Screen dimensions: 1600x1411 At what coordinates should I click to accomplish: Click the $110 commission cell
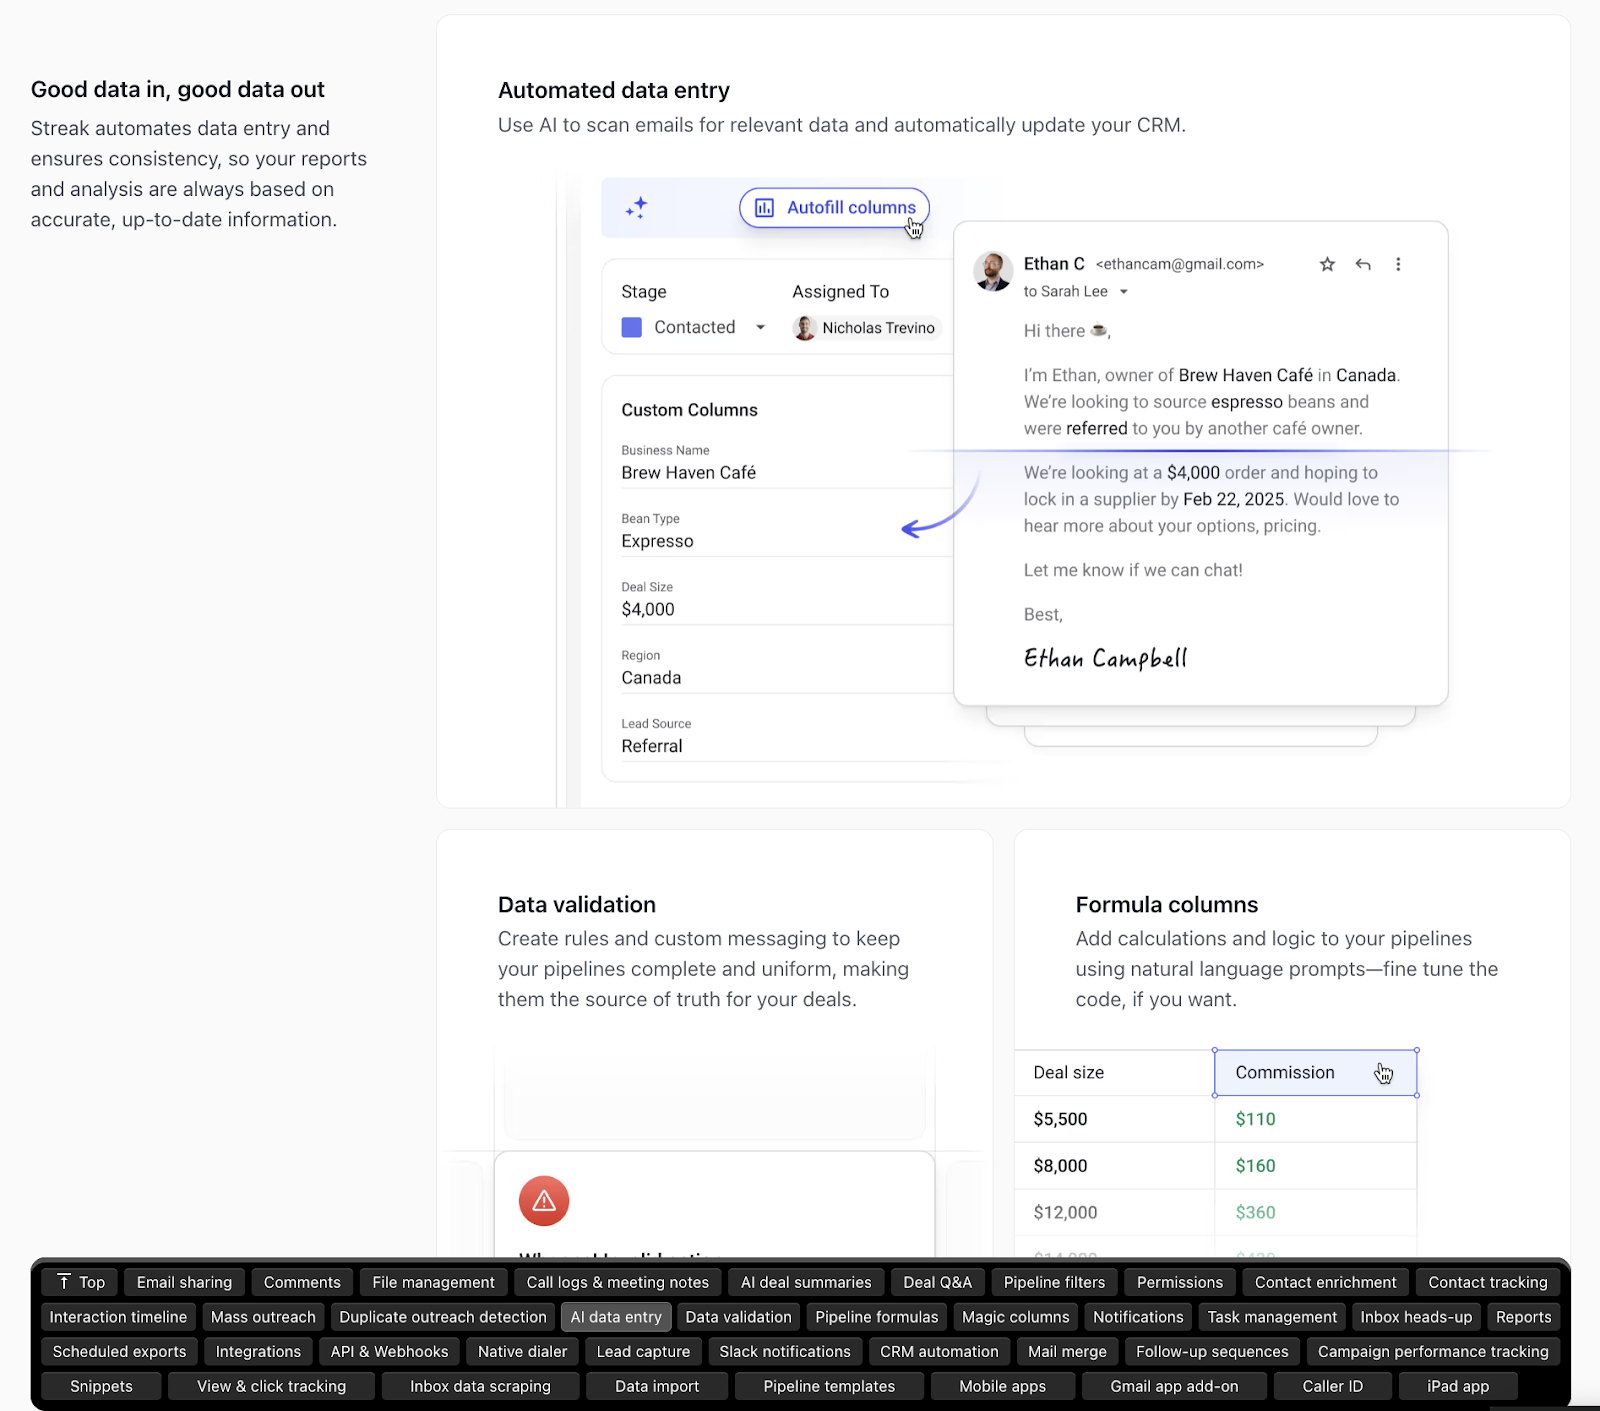point(1315,1119)
